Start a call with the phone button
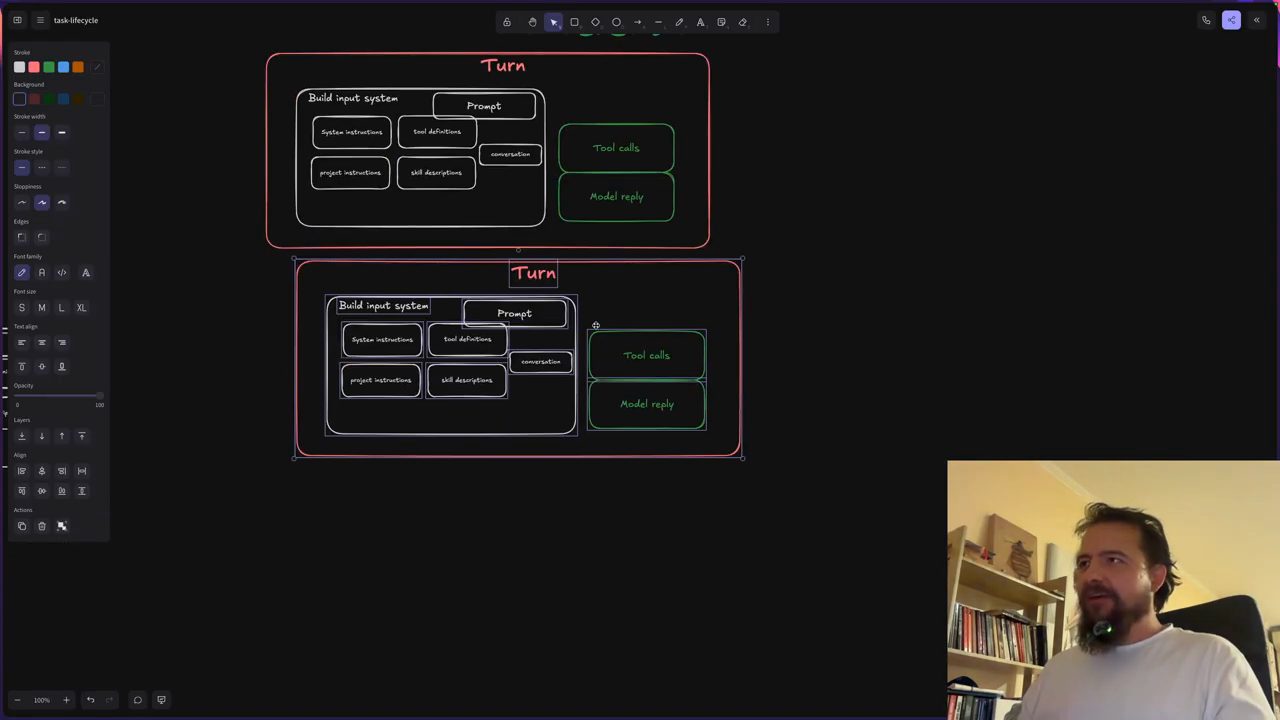 [1206, 20]
